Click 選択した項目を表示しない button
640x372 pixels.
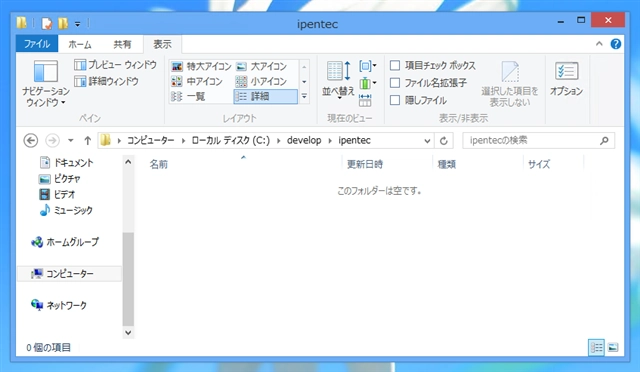tap(509, 84)
